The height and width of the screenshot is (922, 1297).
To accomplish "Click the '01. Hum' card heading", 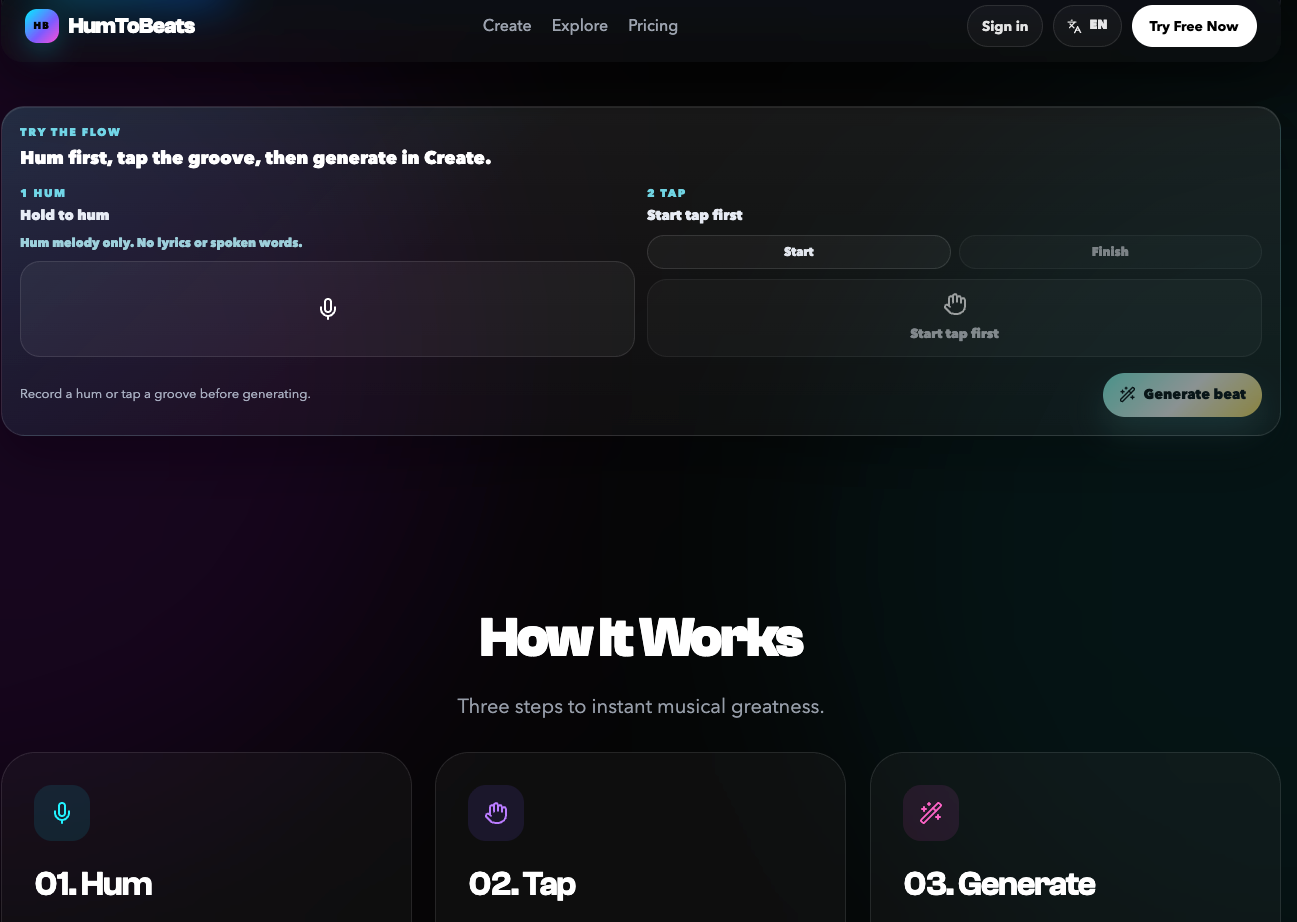I will coord(94,884).
